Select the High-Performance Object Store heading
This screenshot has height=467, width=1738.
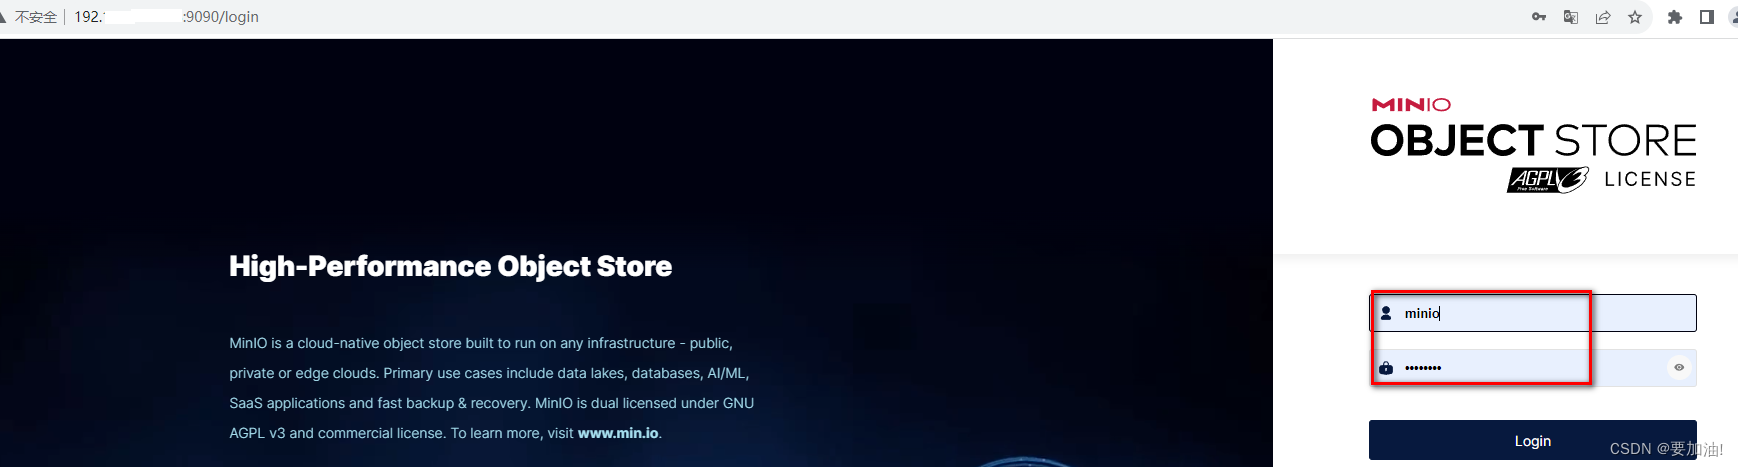click(x=450, y=266)
